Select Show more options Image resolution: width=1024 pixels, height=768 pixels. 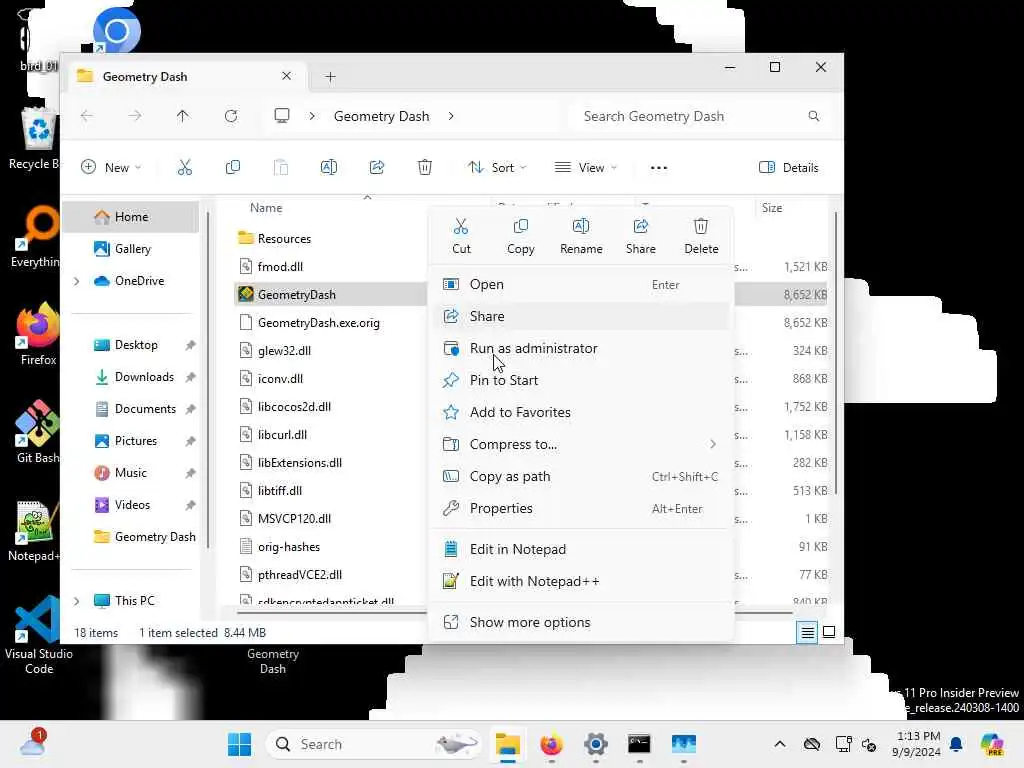pyautogui.click(x=581, y=622)
